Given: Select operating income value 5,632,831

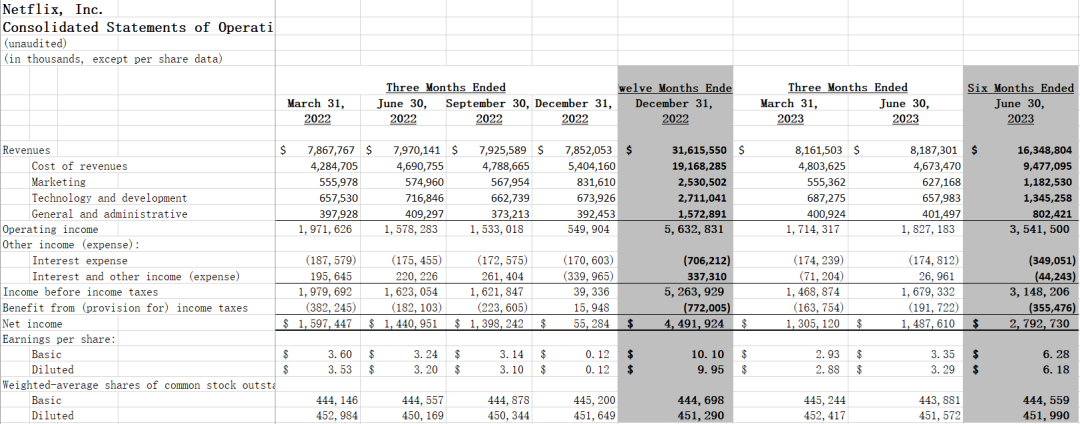Looking at the screenshot, I should (x=694, y=229).
